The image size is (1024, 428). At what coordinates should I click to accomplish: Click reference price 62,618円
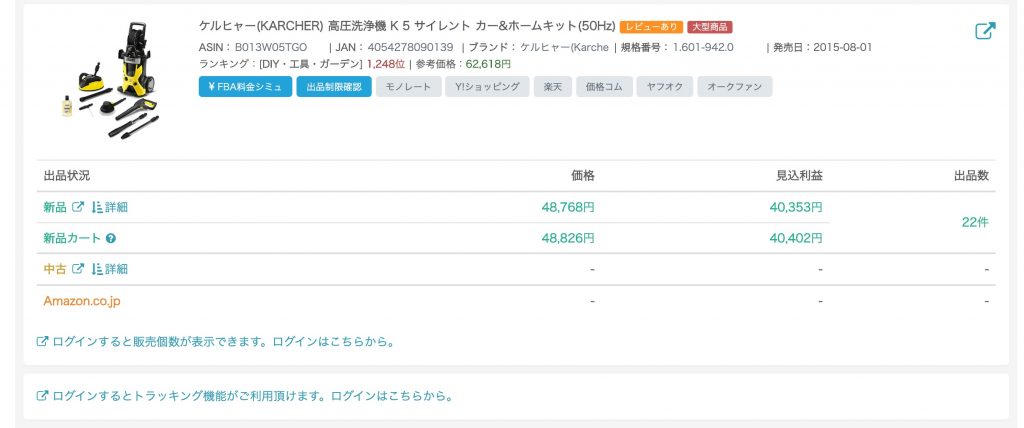488,64
